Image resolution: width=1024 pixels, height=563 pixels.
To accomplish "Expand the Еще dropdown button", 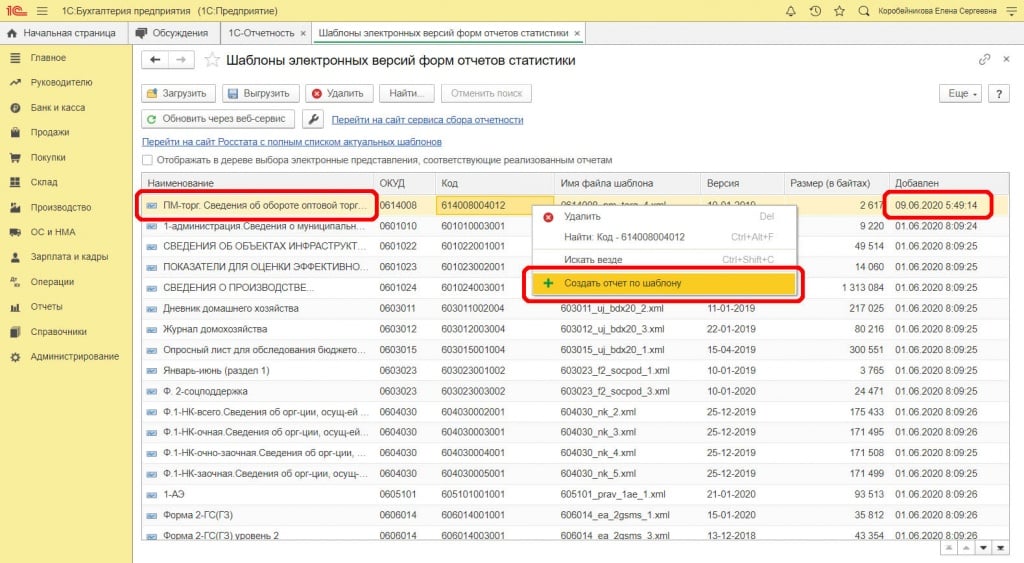I will [959, 93].
